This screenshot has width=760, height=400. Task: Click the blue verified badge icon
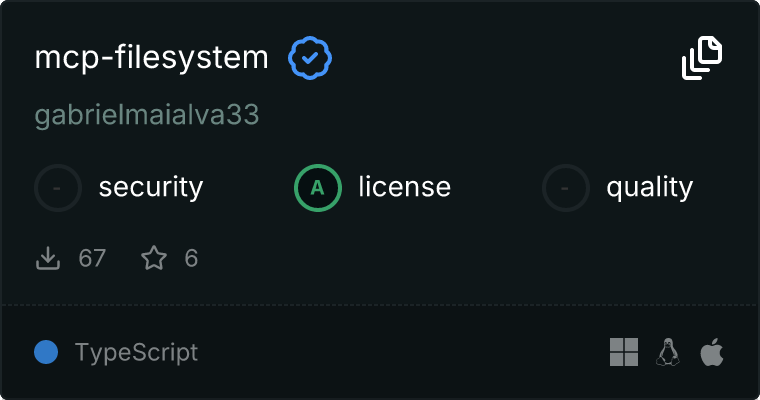(310, 58)
